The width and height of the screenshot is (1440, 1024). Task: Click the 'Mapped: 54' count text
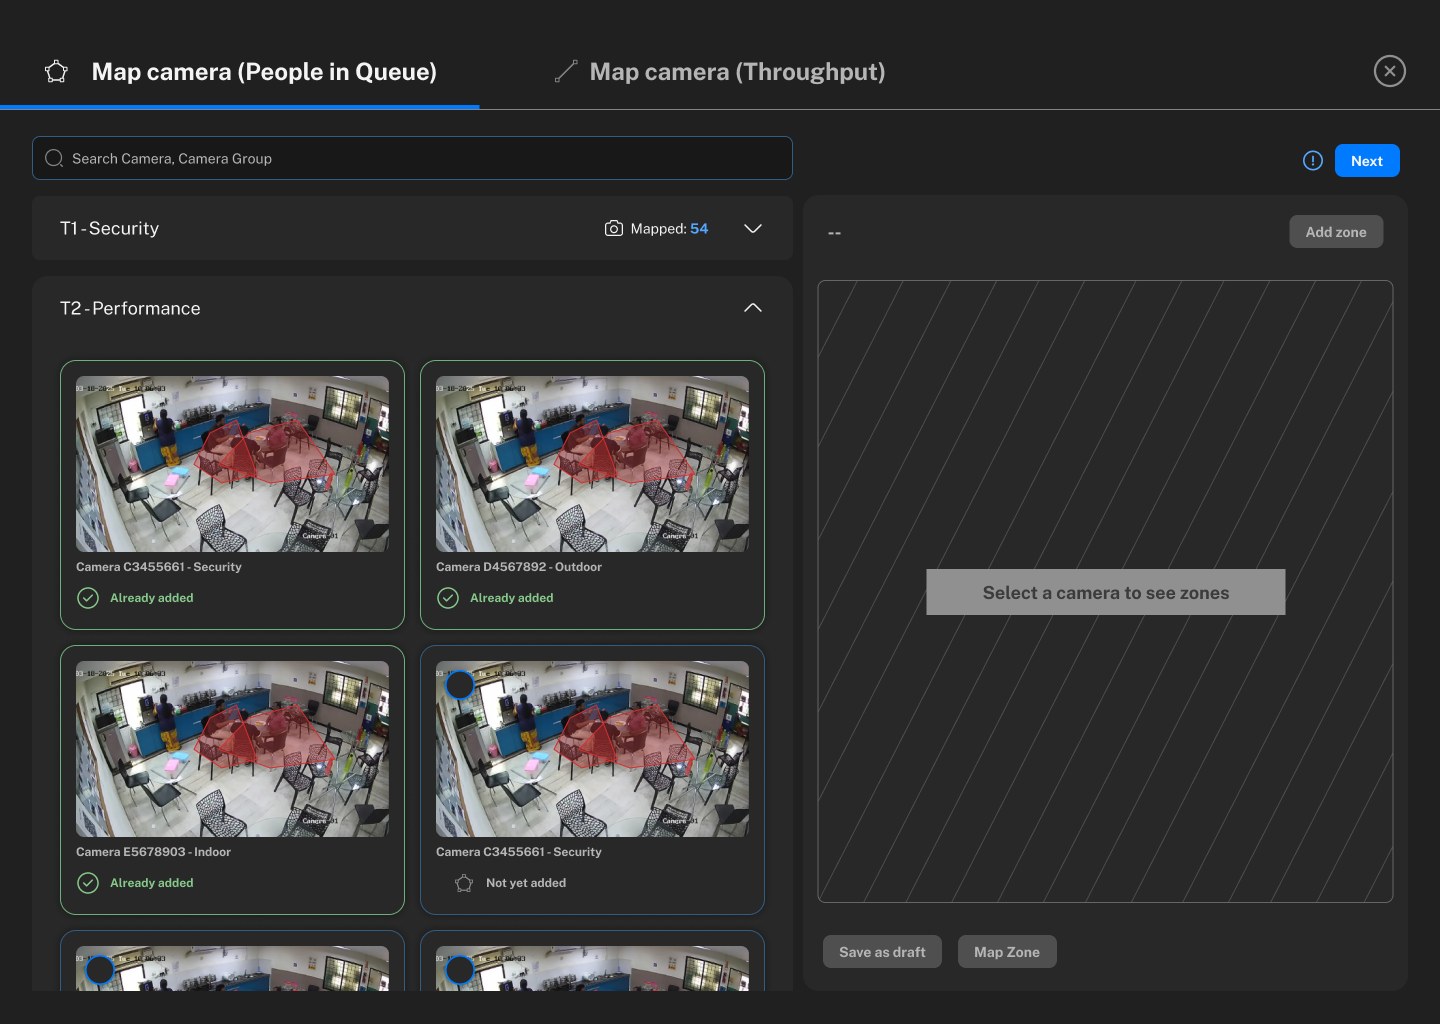pyautogui.click(x=669, y=229)
